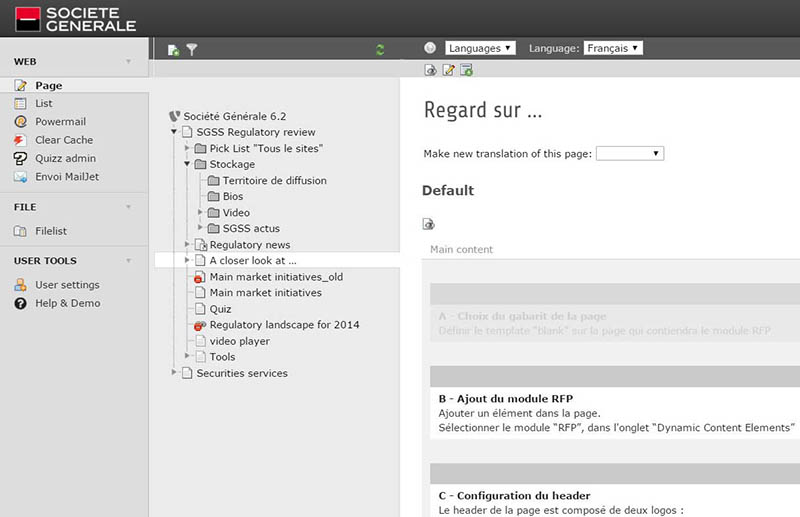Click the Quizz admin question icon

click(x=20, y=159)
